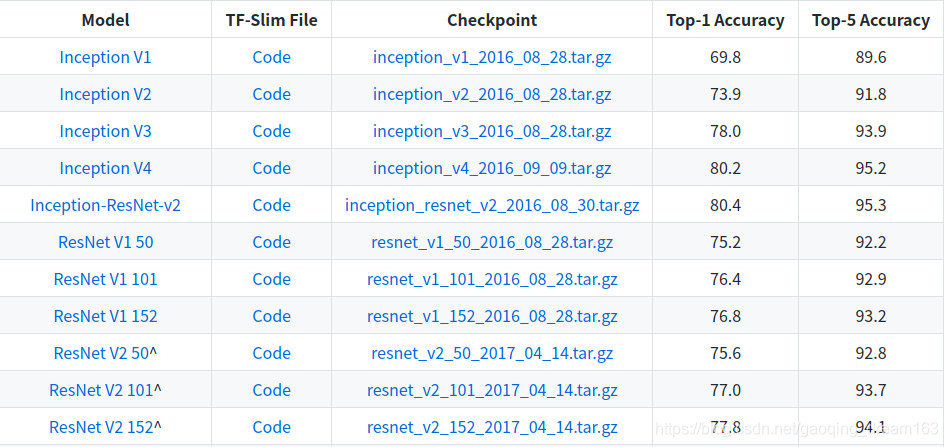Open the ResNet V1 50 model link
Screen dimensions: 948x447
point(105,242)
